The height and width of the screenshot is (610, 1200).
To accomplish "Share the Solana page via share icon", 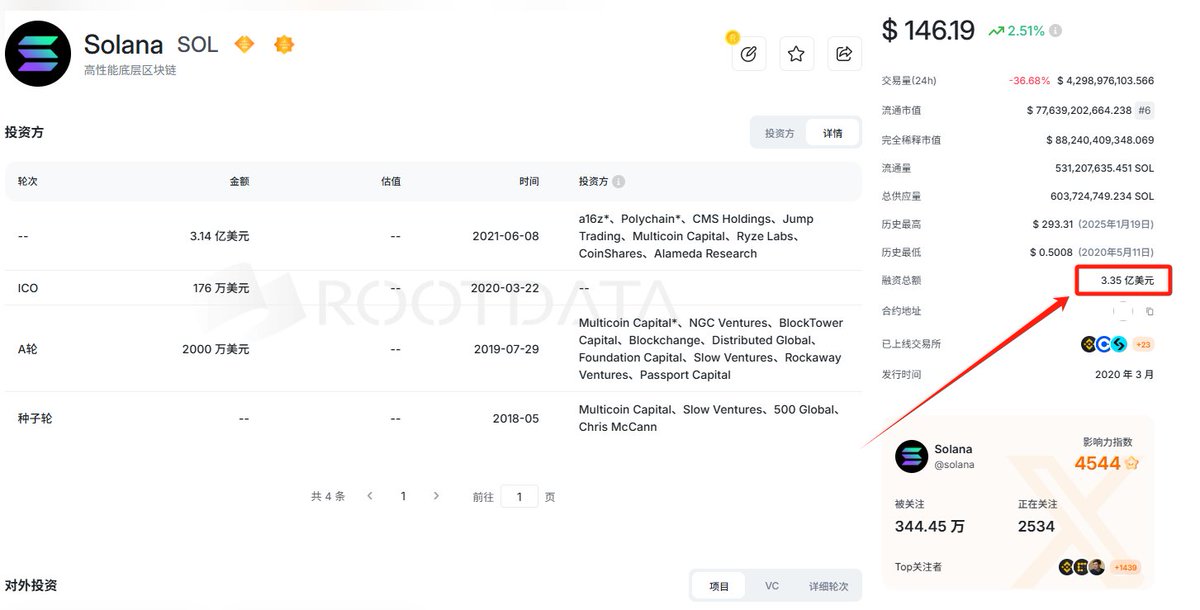I will (844, 54).
